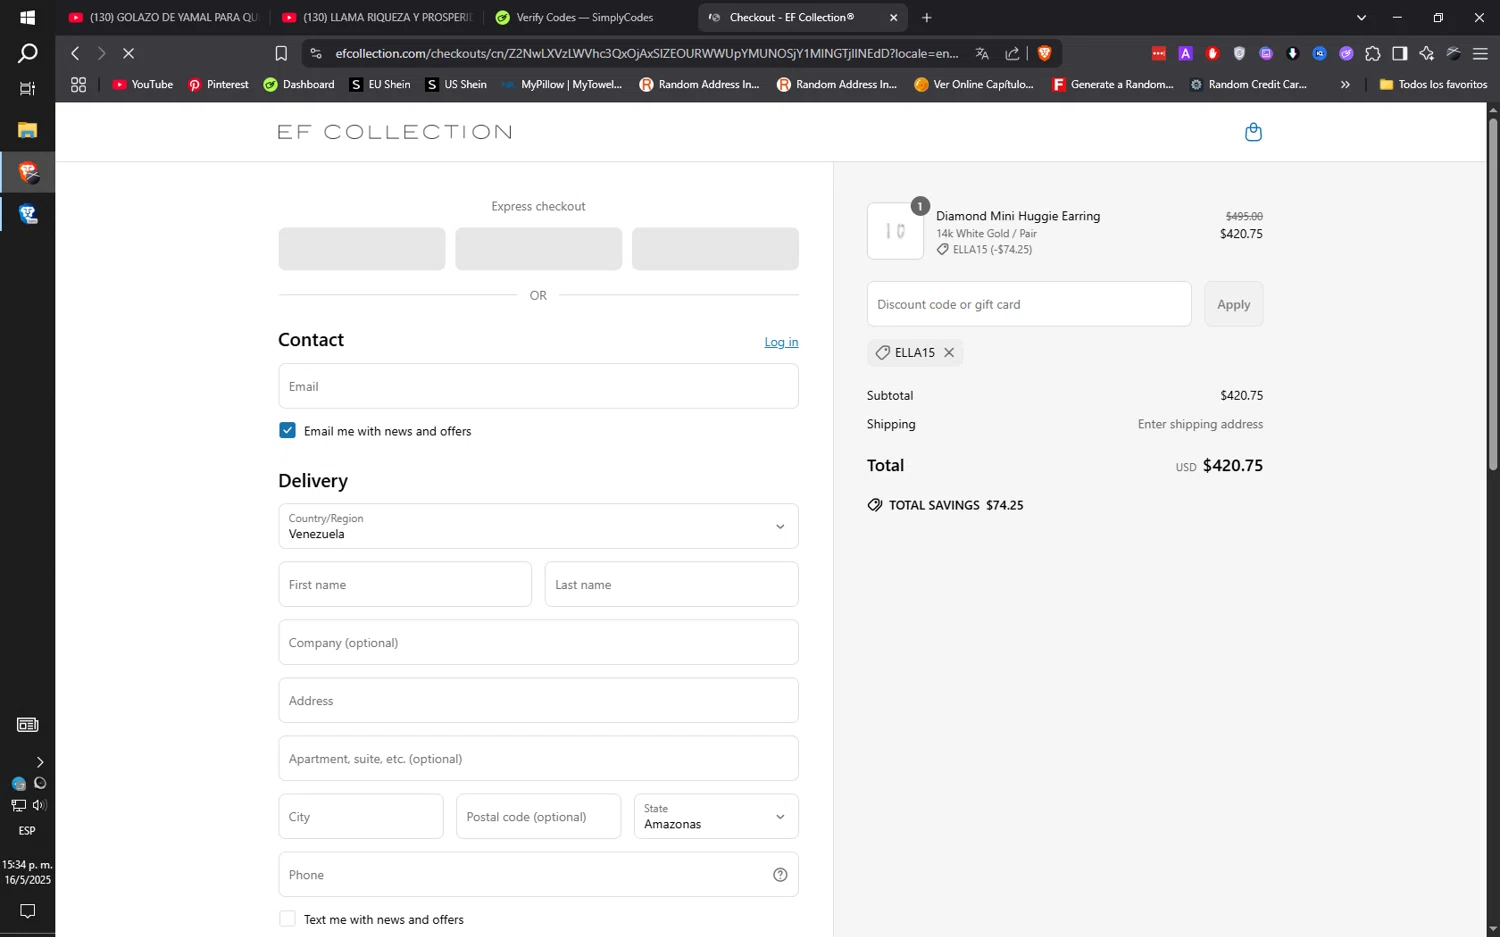Open Windows Start menu
Screen dimensions: 1500x937
27,17
